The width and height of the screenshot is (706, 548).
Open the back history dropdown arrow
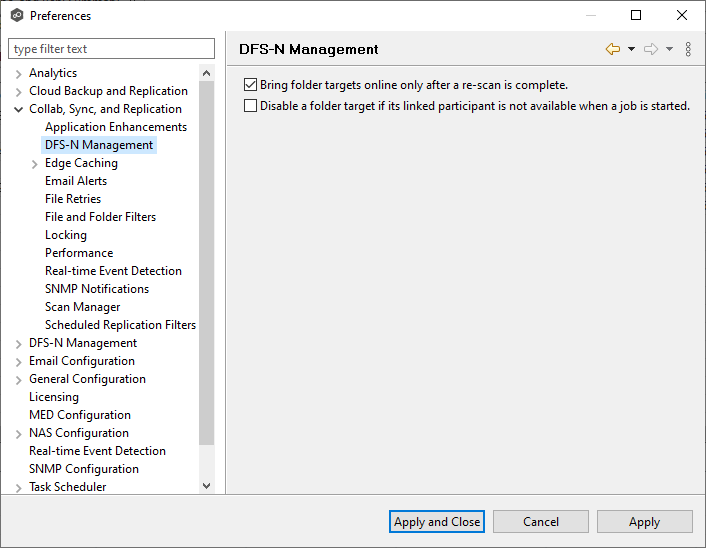[631, 49]
